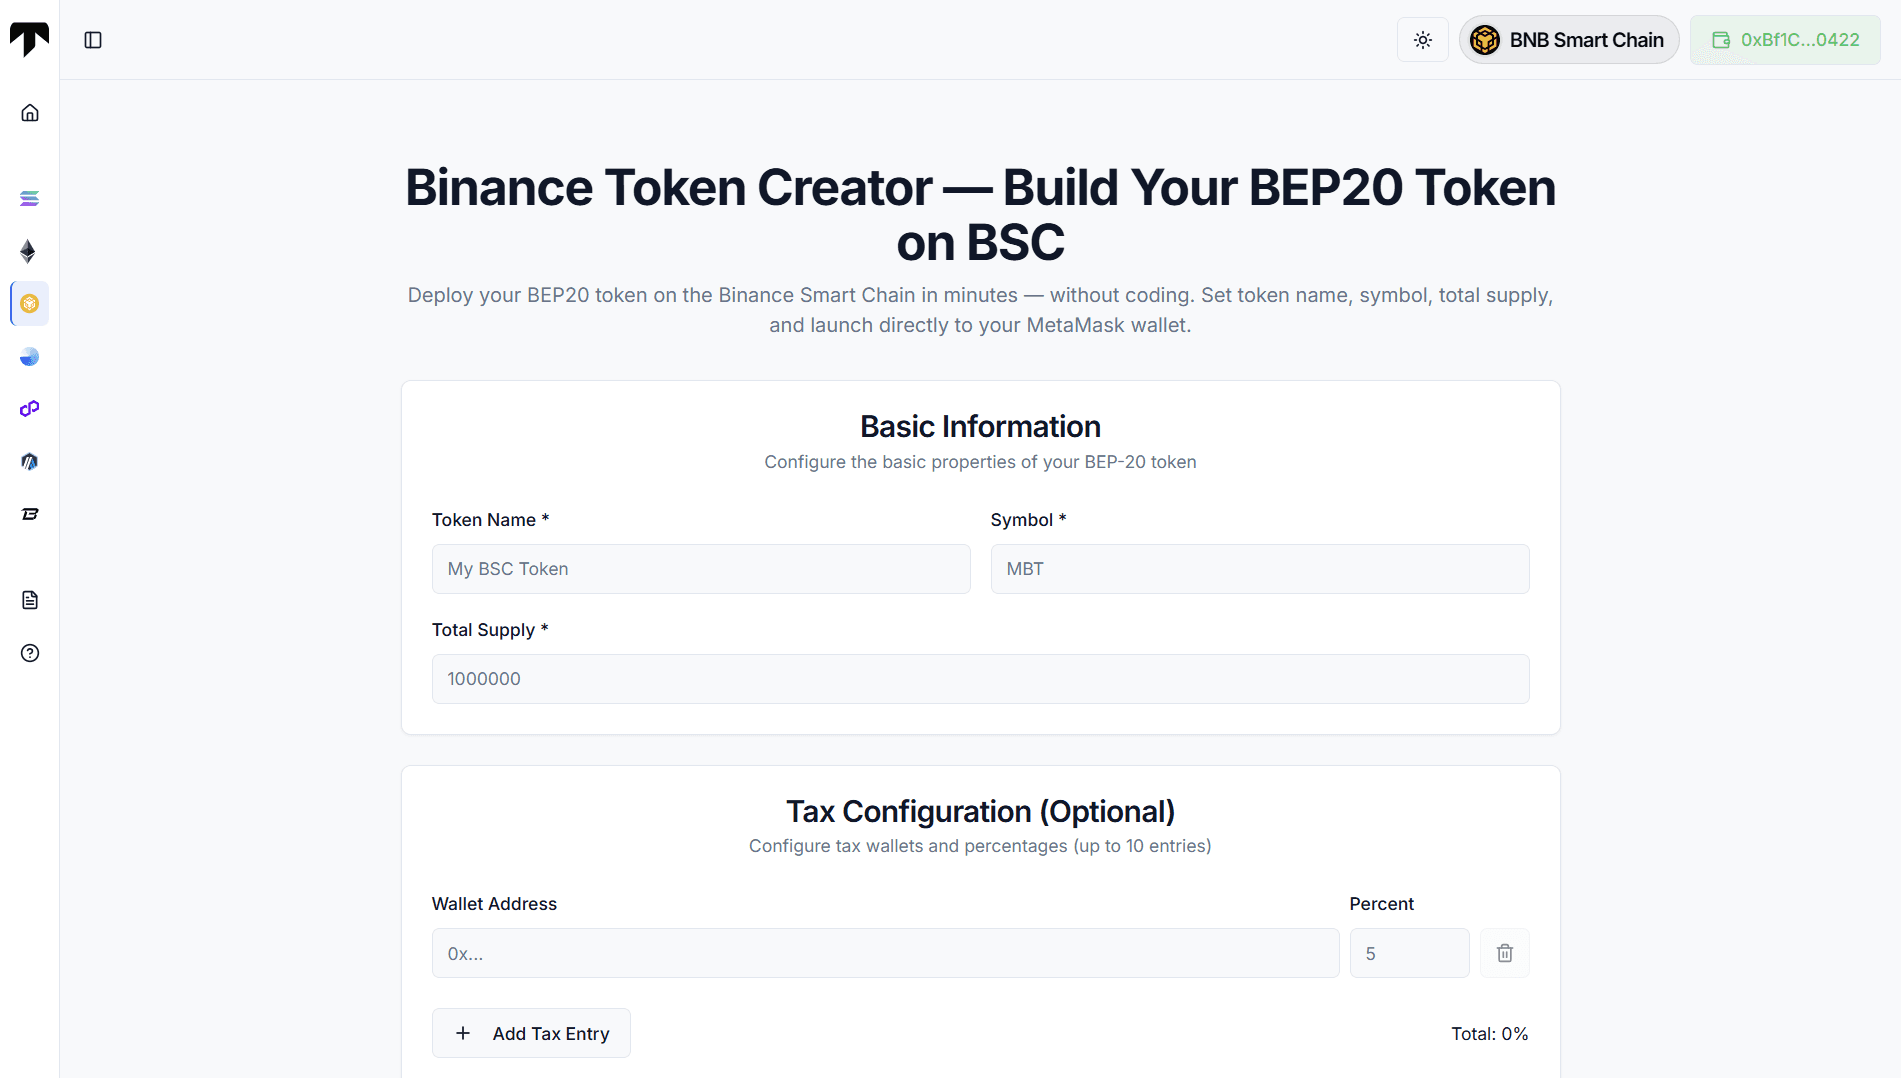Viewport: 1901px width, 1078px height.
Task: Click into the Symbol input field
Action: (x=1259, y=569)
